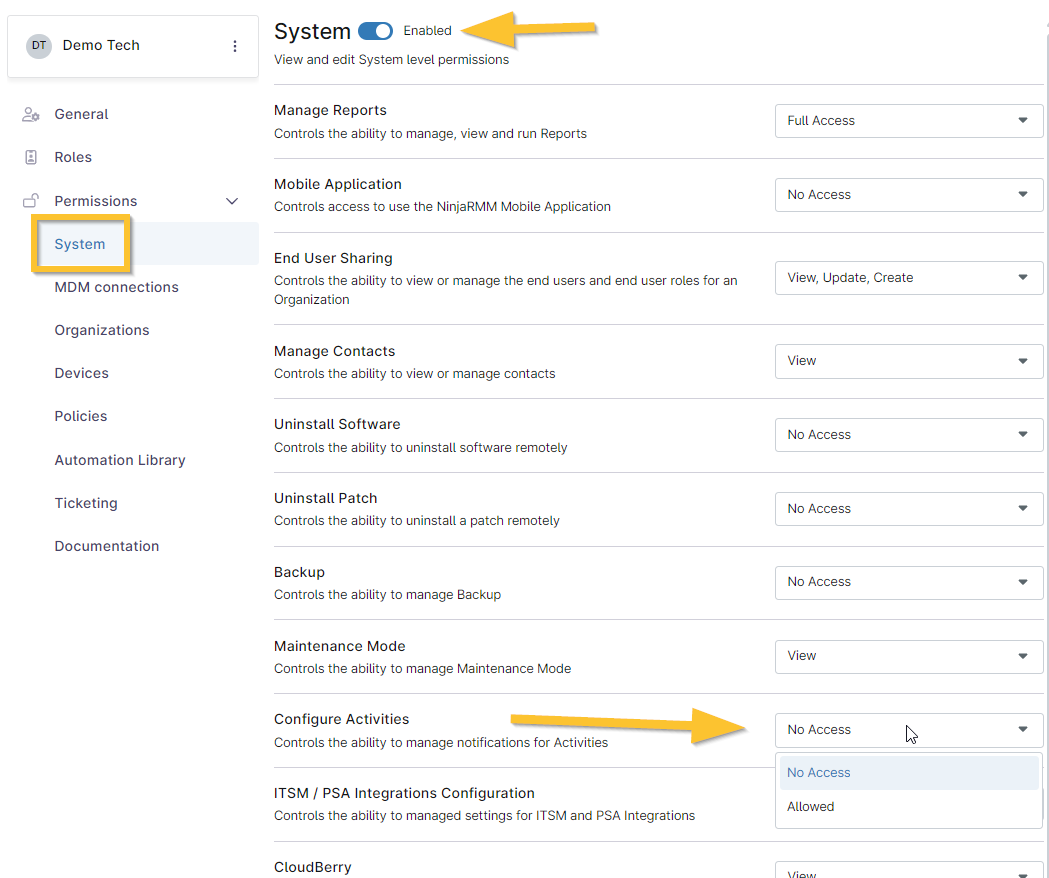This screenshot has height=878, width=1049.
Task: Go to Organizations permissions
Action: click(x=102, y=330)
